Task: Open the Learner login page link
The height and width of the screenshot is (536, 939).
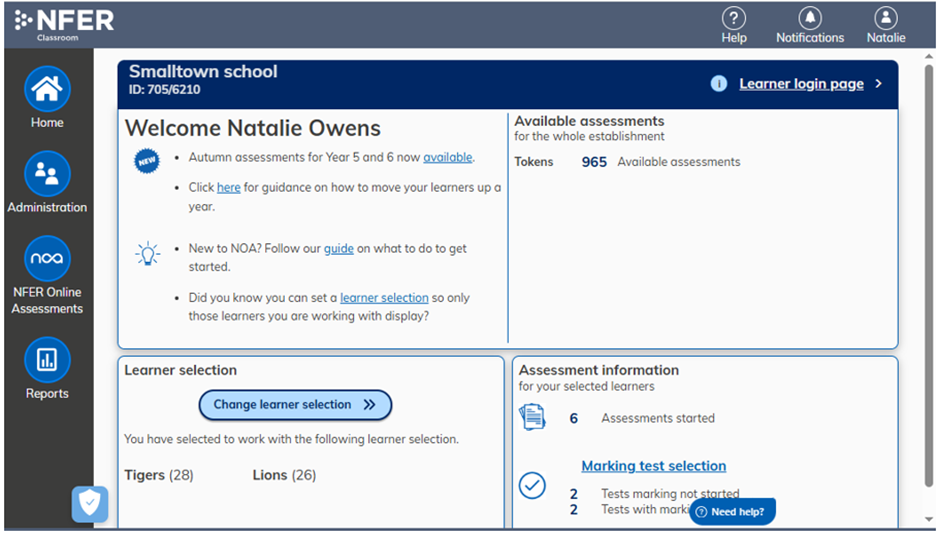Action: click(x=801, y=84)
